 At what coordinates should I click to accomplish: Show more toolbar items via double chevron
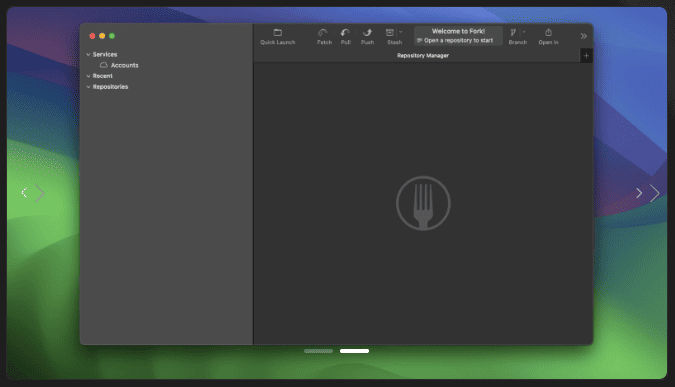[x=583, y=36]
